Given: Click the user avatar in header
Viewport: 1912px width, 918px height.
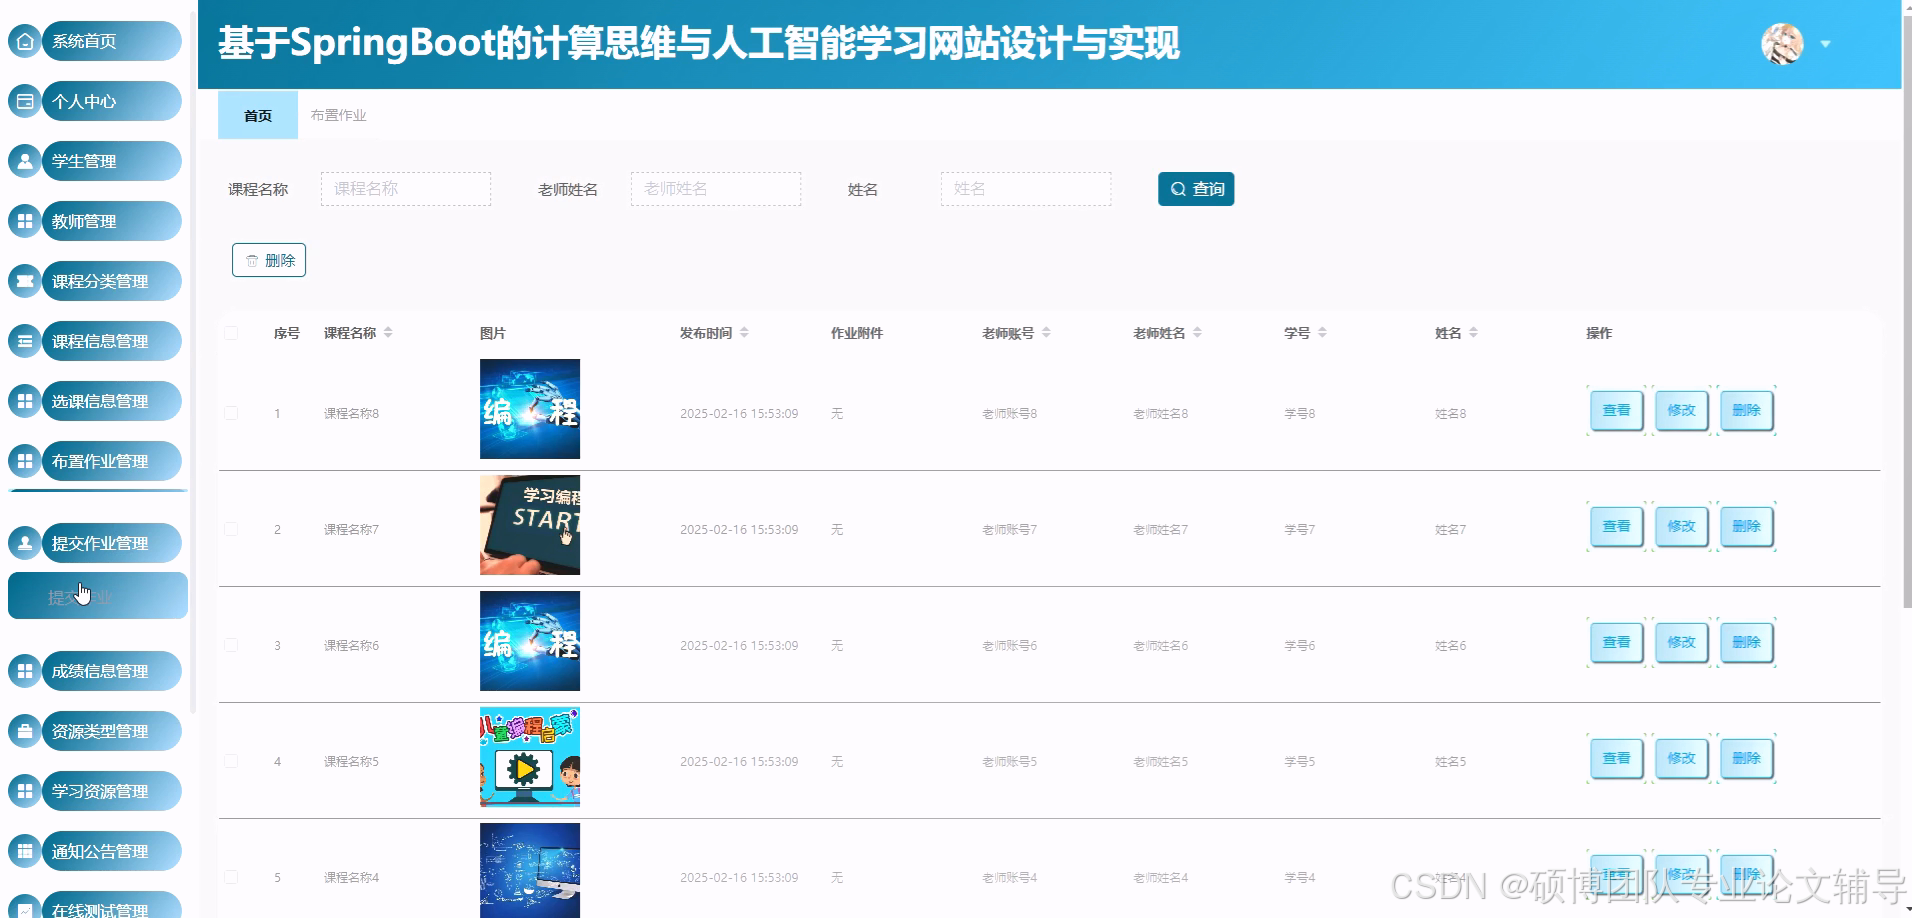Looking at the screenshot, I should 1782,44.
